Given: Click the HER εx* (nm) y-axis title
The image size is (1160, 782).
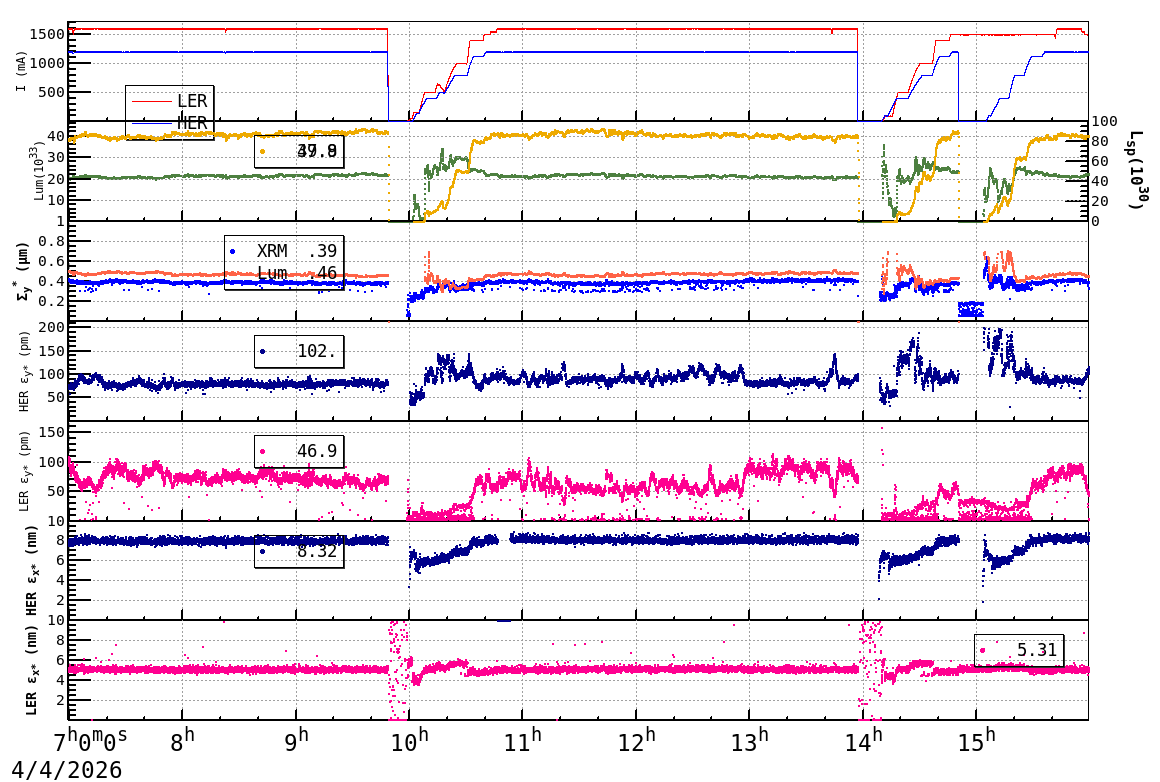Looking at the screenshot, I should click(x=31, y=570).
